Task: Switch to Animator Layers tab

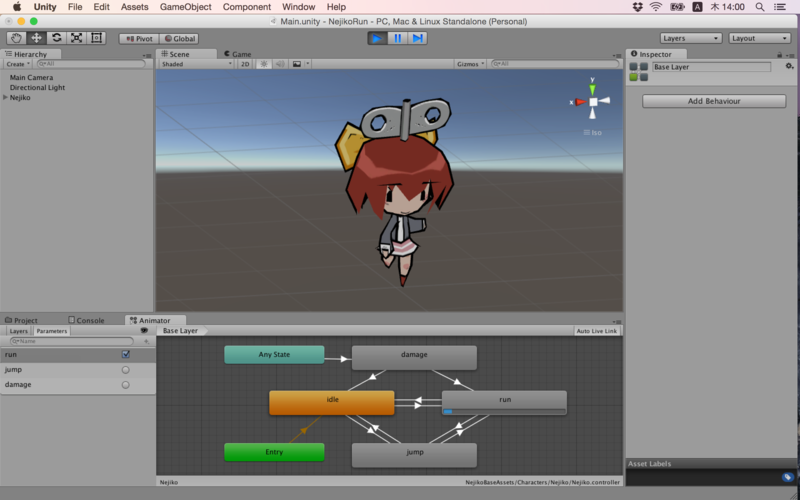Action: pos(18,331)
